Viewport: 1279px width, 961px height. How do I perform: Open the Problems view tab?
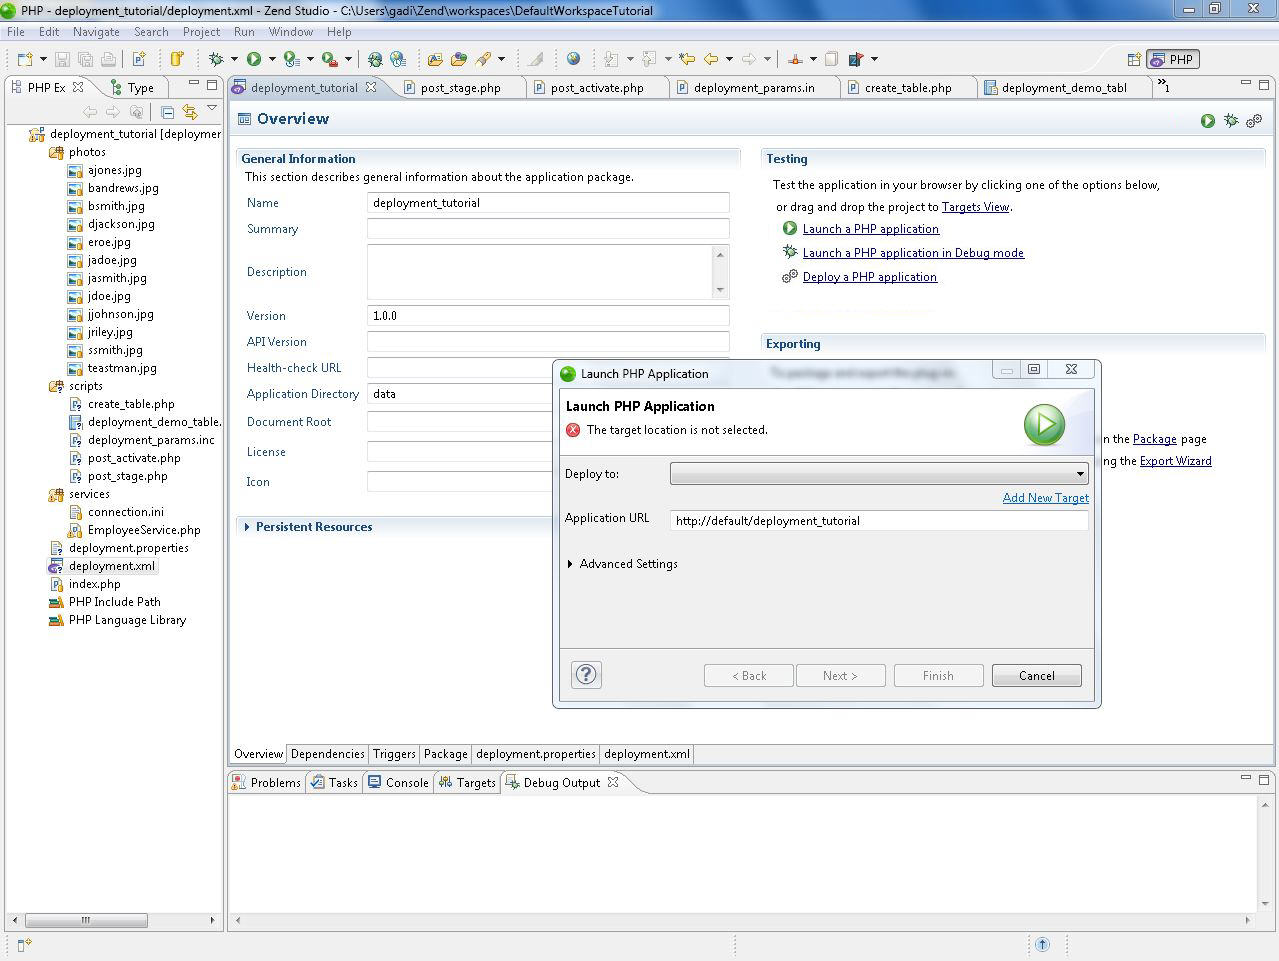coord(266,783)
